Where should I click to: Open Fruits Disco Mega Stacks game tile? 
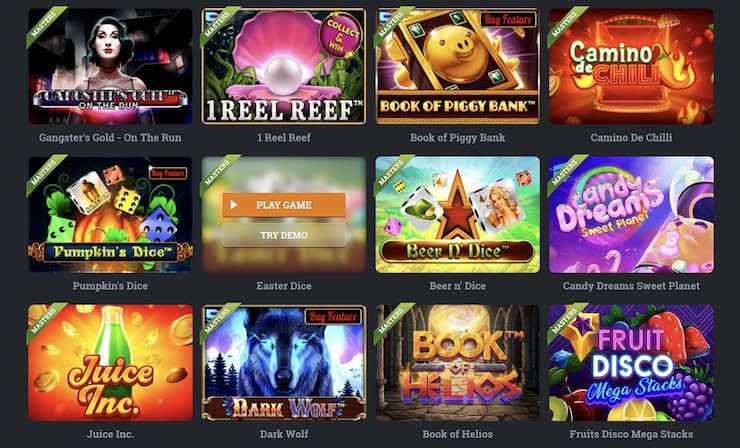pyautogui.click(x=631, y=363)
